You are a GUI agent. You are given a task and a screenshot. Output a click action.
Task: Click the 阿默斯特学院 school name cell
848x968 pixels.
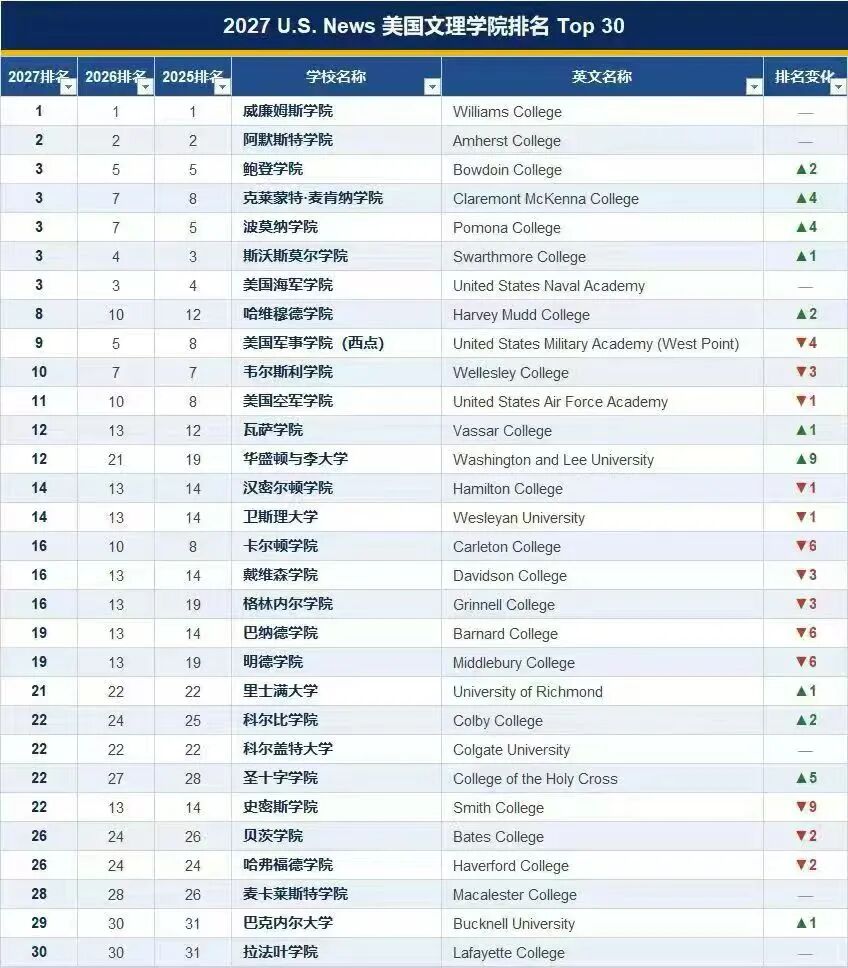[x=336, y=141]
